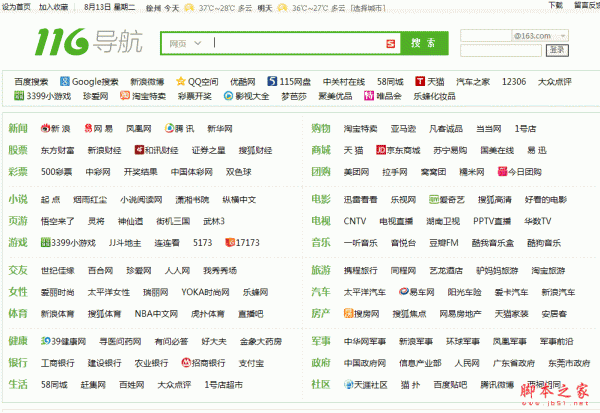600x413 pixels.
Task: Open 3399小游戏 in the 游戏 row
Action: click(x=68, y=243)
